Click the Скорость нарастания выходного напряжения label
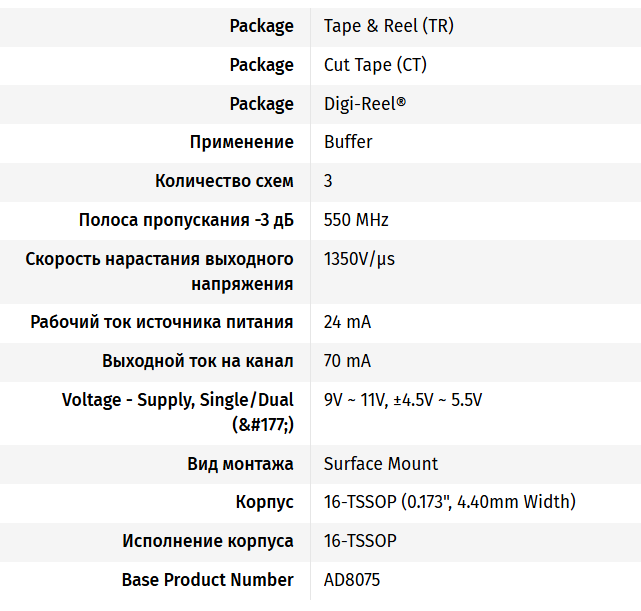The height and width of the screenshot is (611, 641). pyautogui.click(x=160, y=271)
